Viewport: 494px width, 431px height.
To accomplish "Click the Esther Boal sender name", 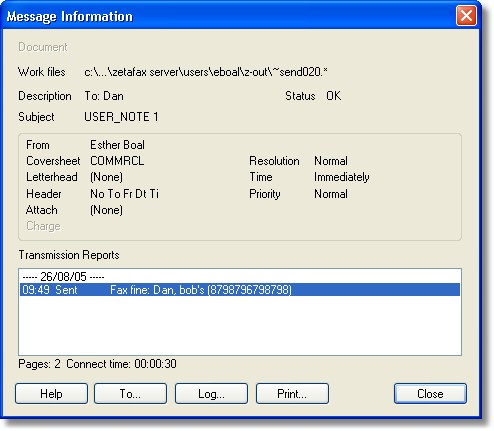I will (x=117, y=145).
